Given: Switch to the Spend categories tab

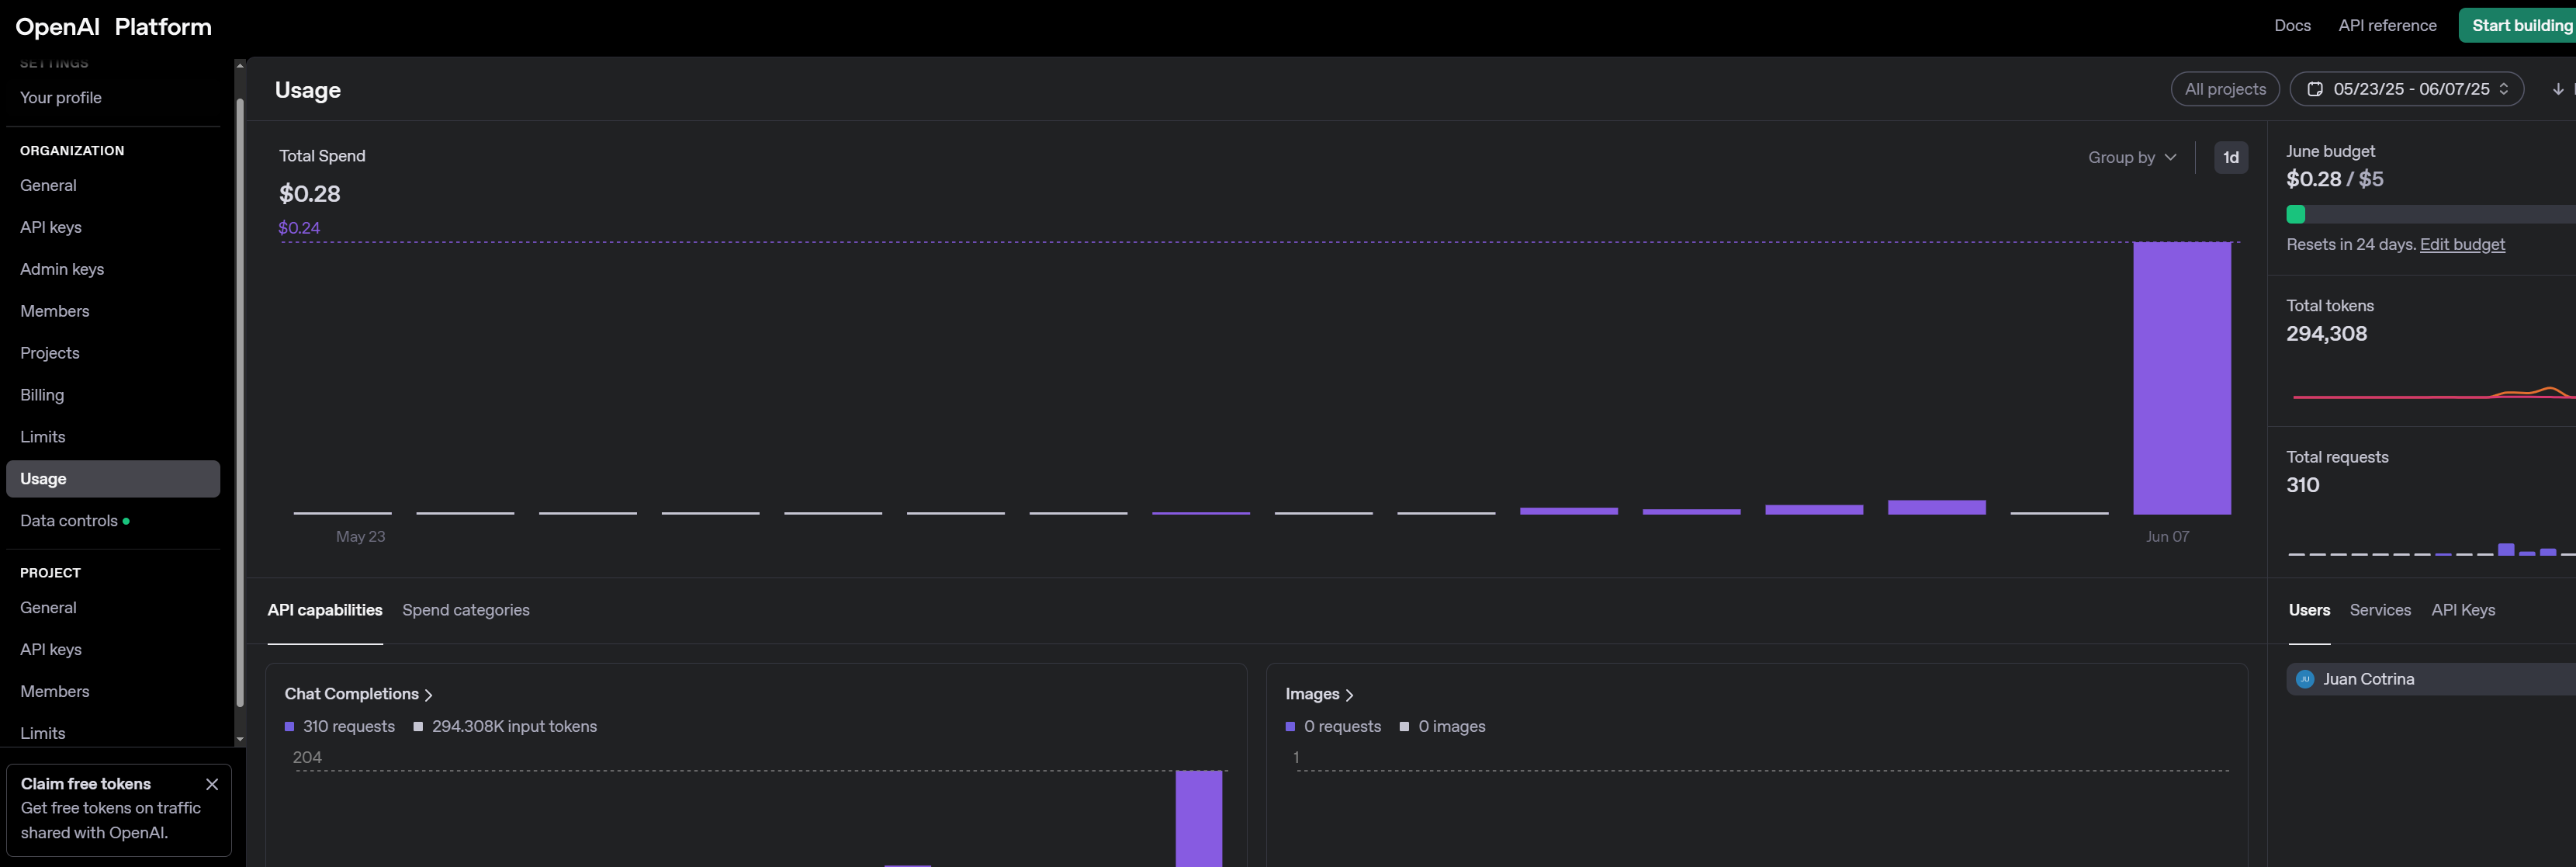Looking at the screenshot, I should [465, 610].
